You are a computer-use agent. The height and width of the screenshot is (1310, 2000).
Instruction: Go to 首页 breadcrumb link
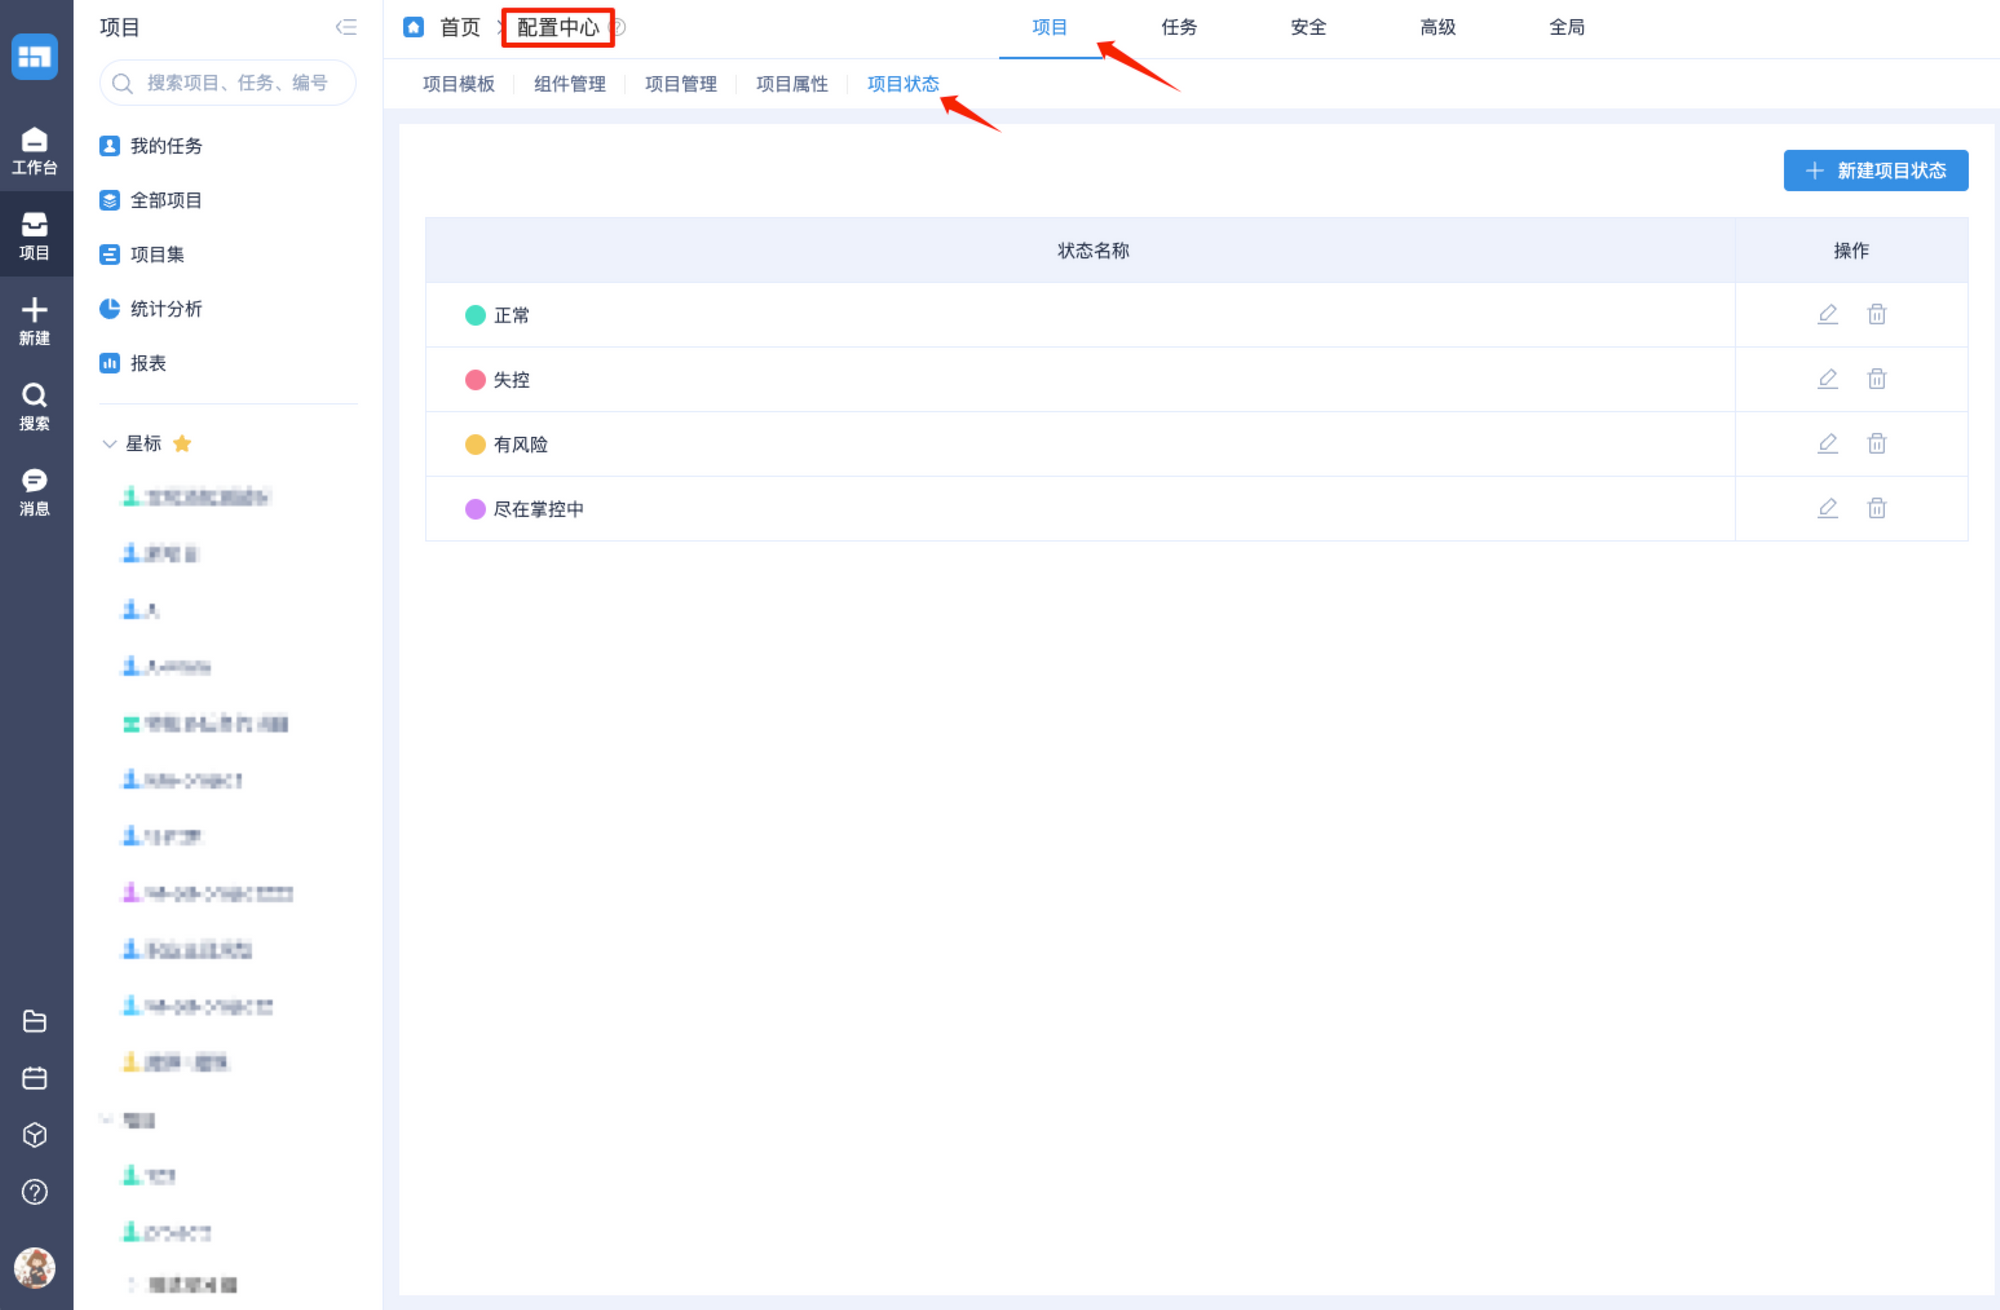pyautogui.click(x=459, y=27)
